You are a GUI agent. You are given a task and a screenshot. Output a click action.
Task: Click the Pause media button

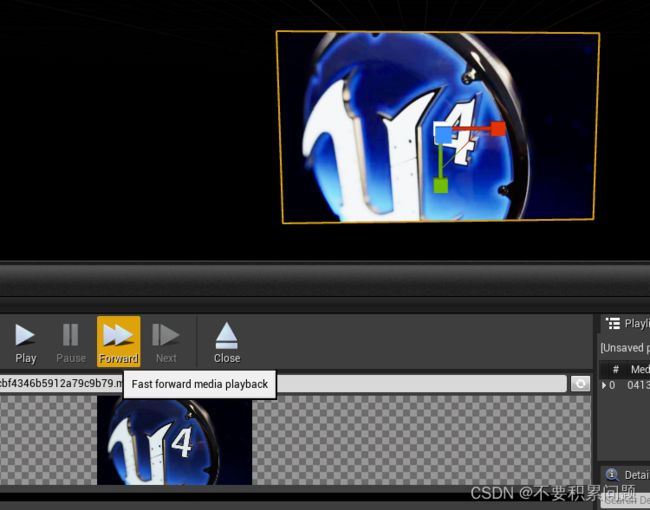(x=71, y=343)
